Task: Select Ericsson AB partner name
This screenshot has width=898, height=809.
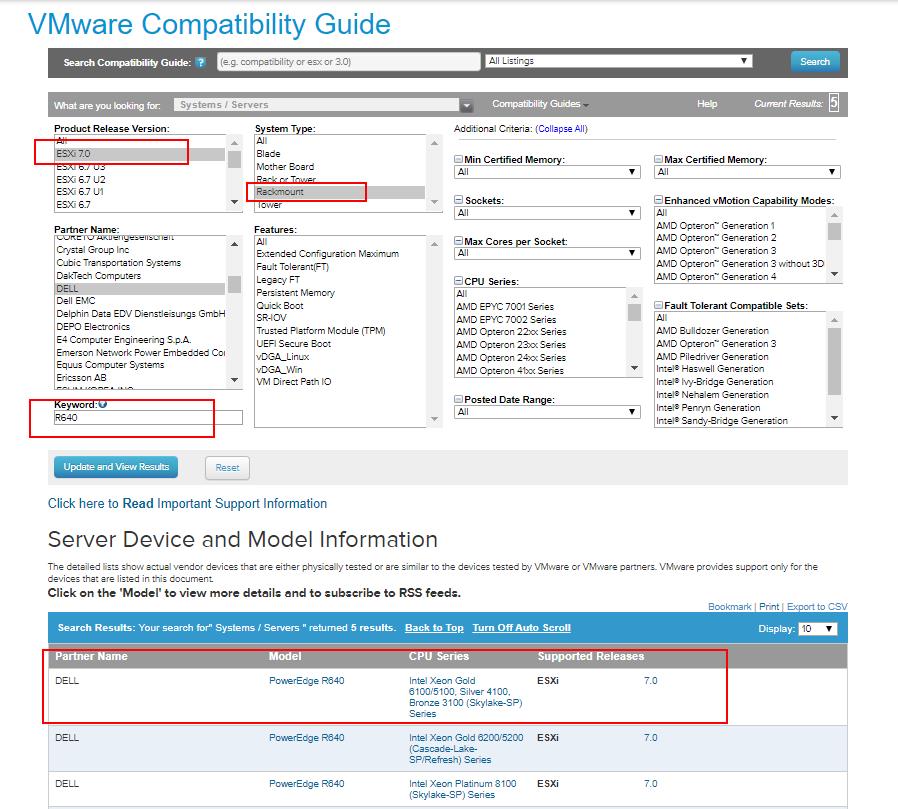Action: tap(140, 378)
